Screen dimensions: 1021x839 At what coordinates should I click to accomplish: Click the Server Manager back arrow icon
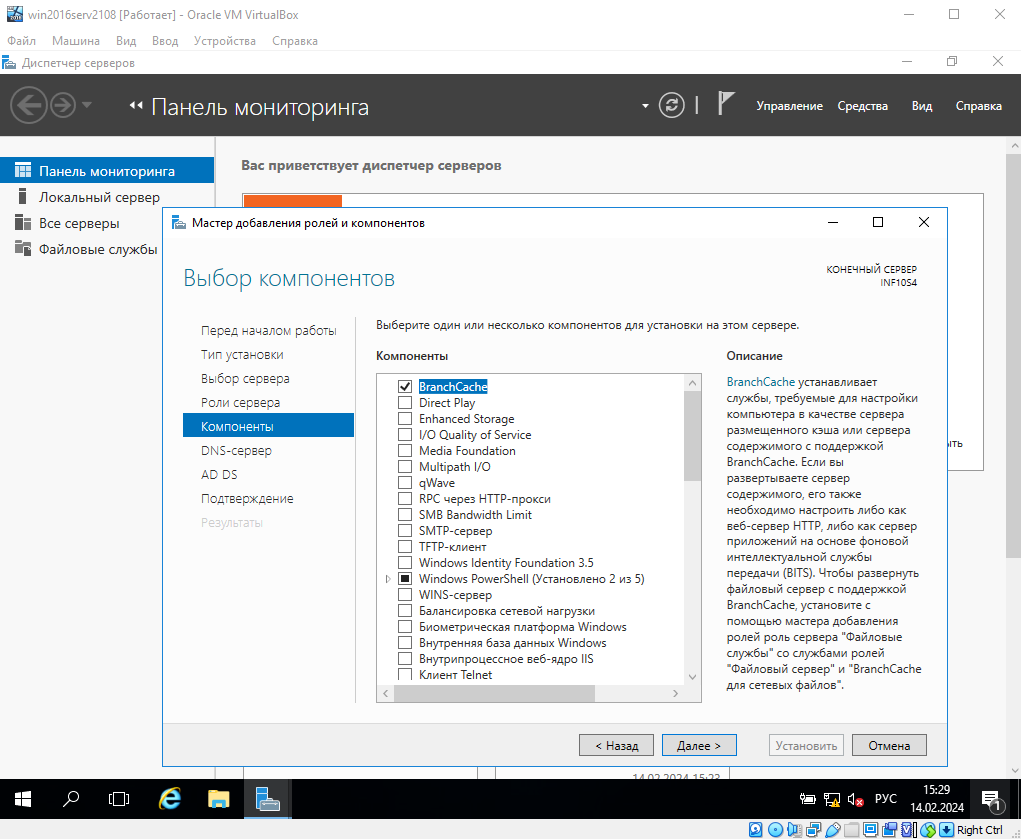pyautogui.click(x=29, y=105)
